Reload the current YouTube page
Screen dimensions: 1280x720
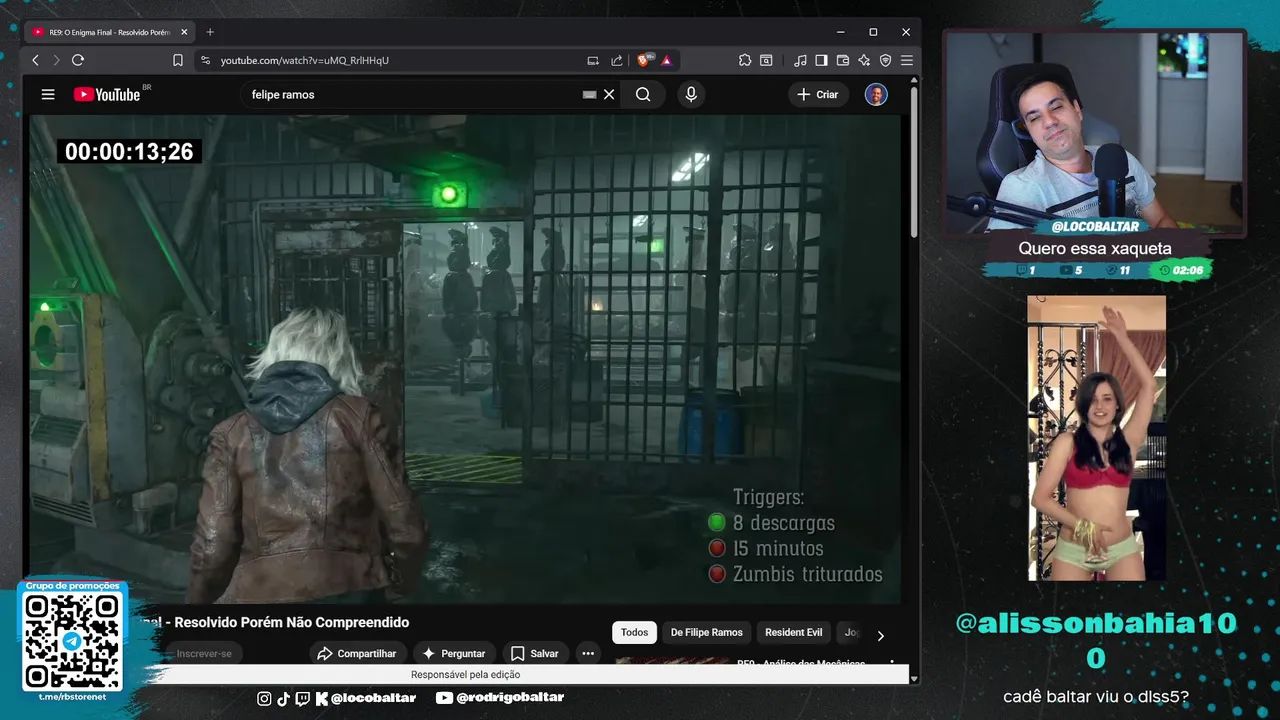click(x=78, y=60)
